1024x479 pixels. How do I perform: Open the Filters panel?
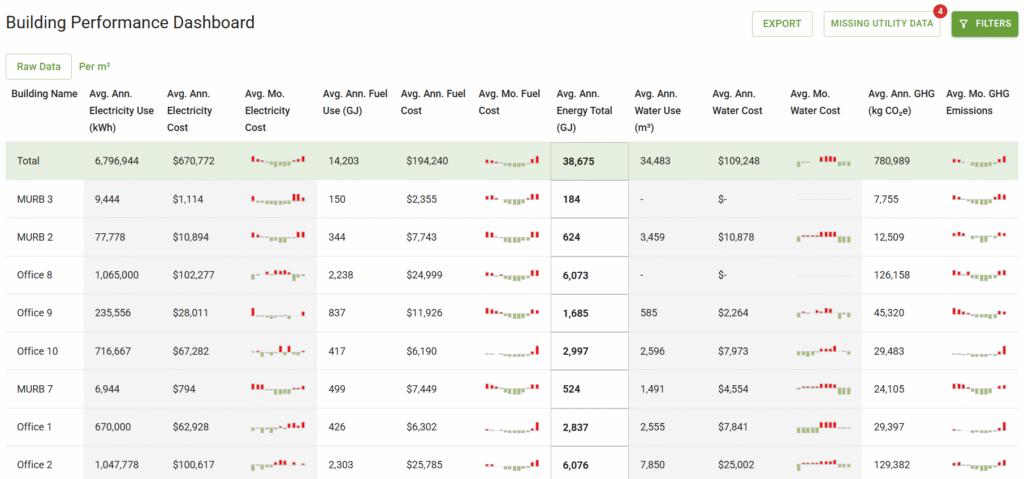[984, 24]
